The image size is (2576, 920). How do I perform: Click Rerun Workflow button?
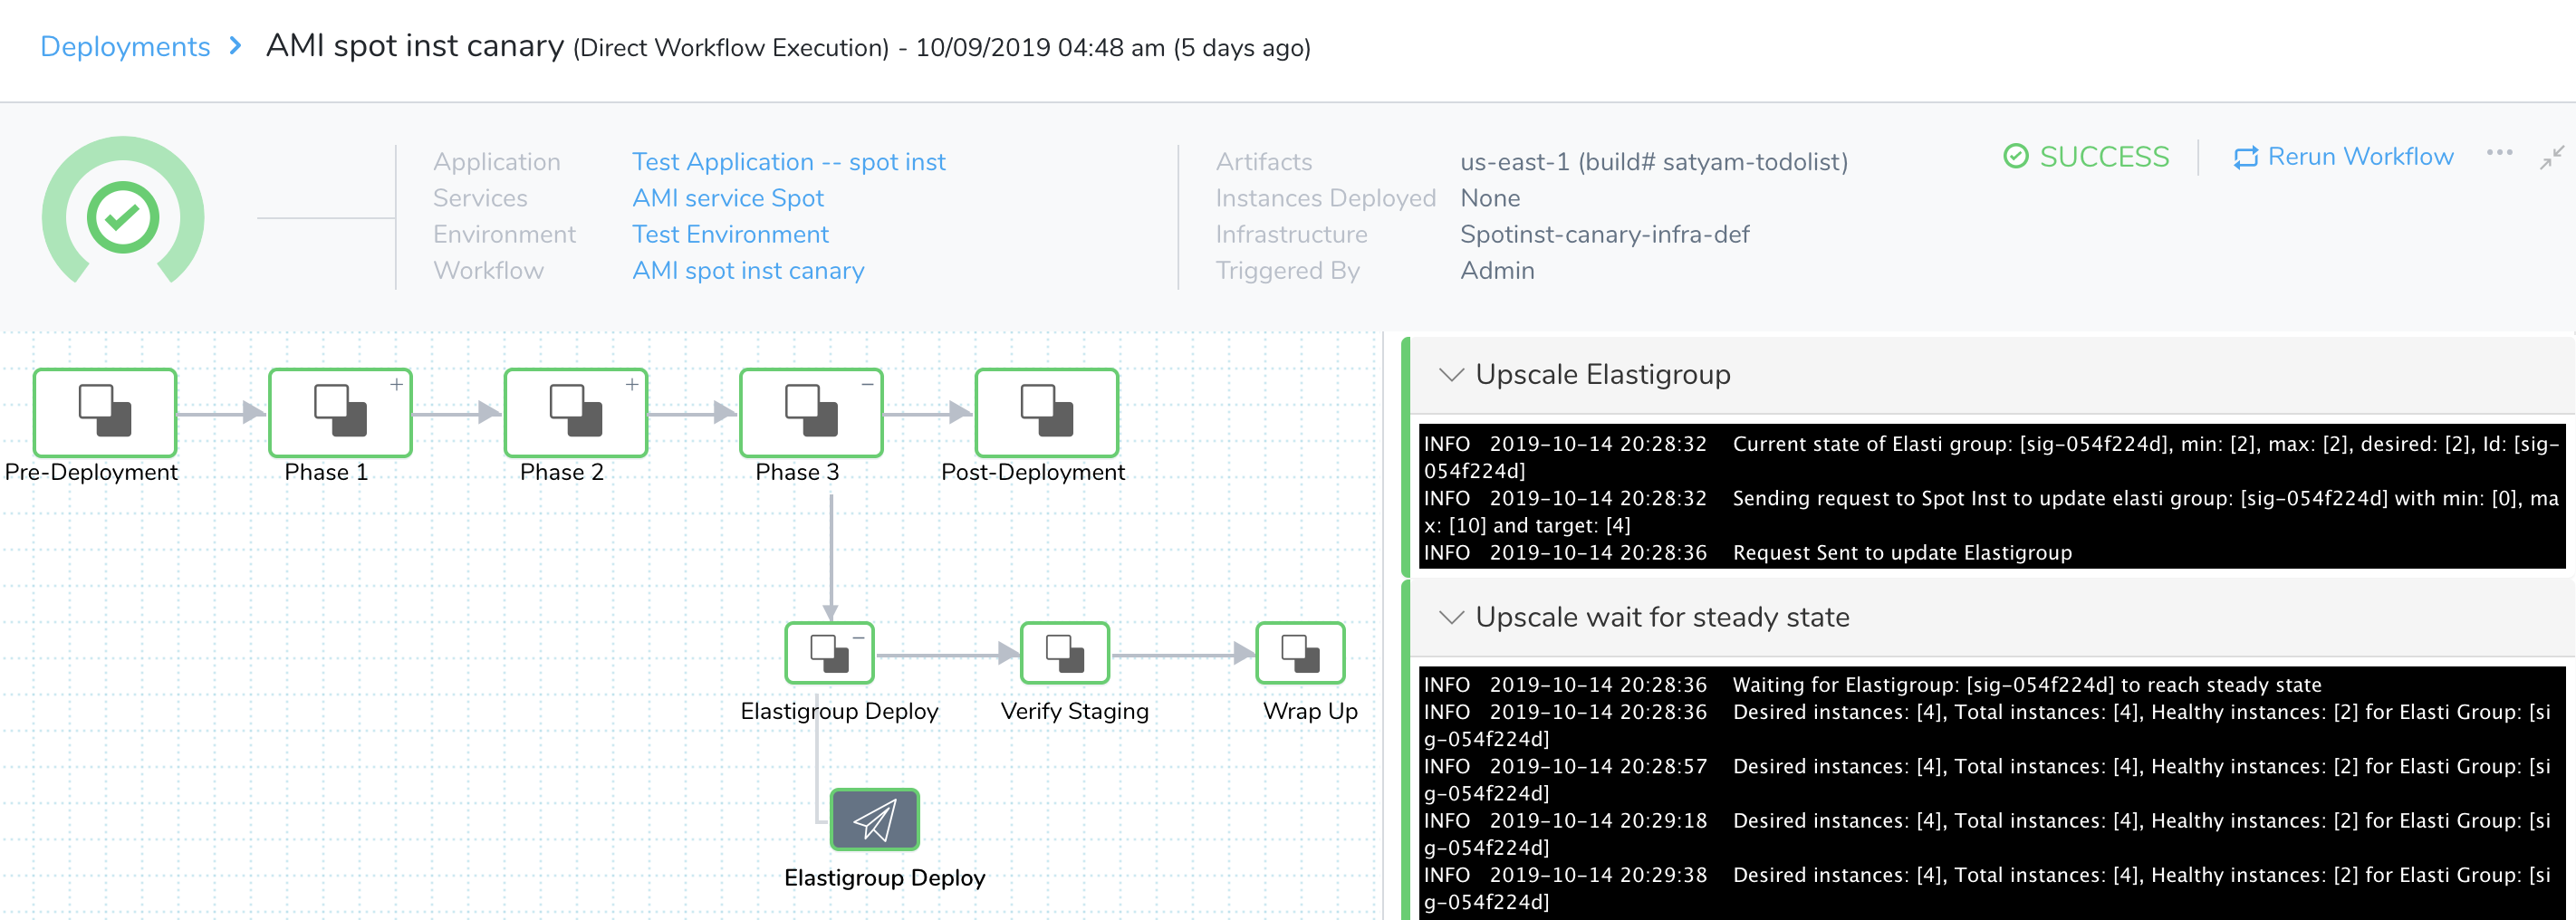[x=2343, y=157]
